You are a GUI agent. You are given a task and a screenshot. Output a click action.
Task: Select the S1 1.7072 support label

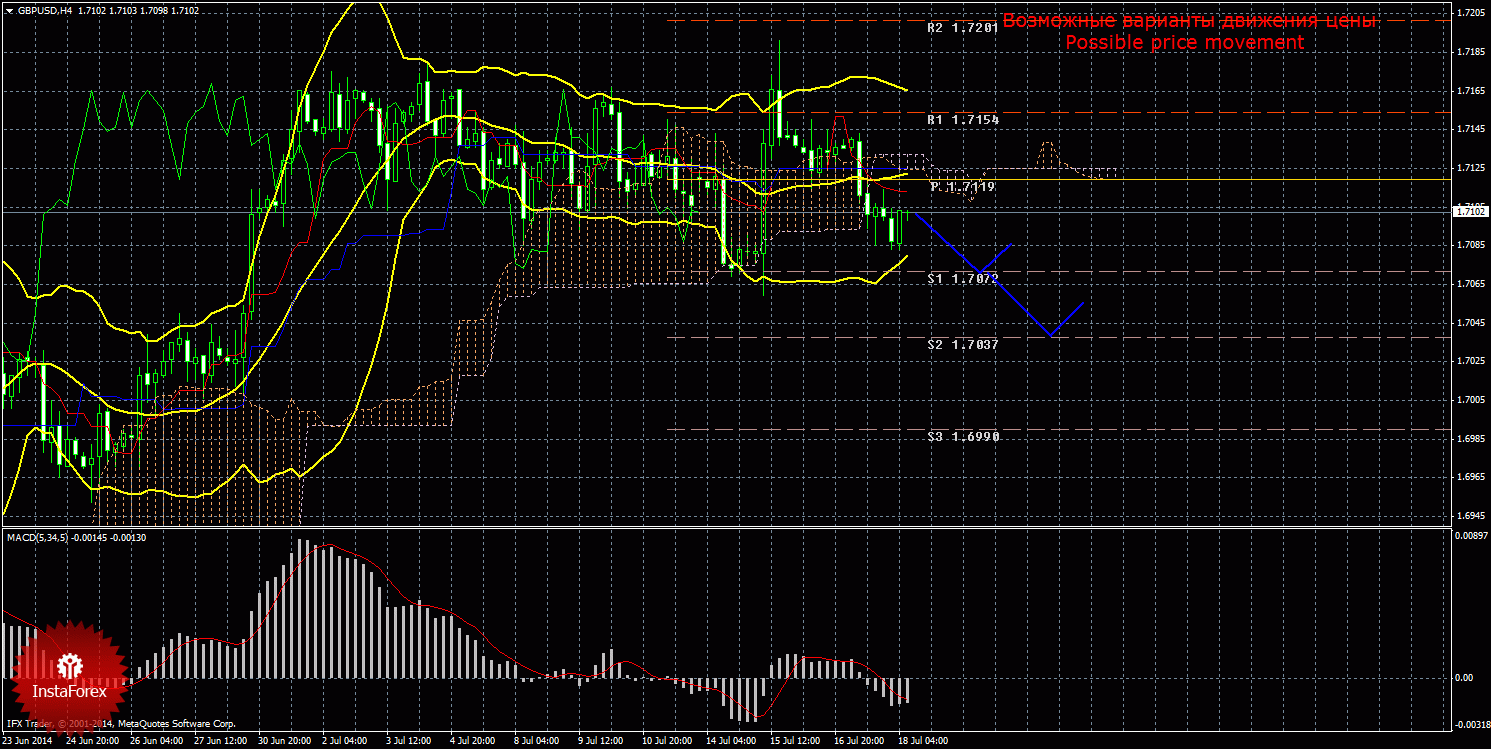pyautogui.click(x=962, y=278)
